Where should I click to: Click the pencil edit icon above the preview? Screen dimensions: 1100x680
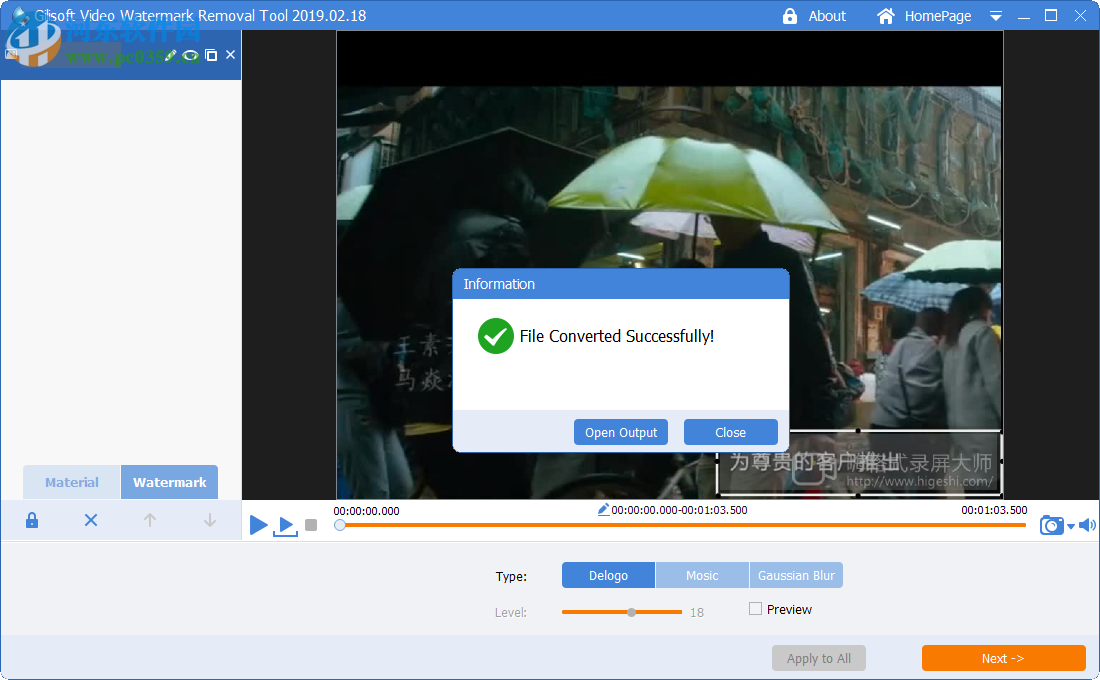click(170, 55)
